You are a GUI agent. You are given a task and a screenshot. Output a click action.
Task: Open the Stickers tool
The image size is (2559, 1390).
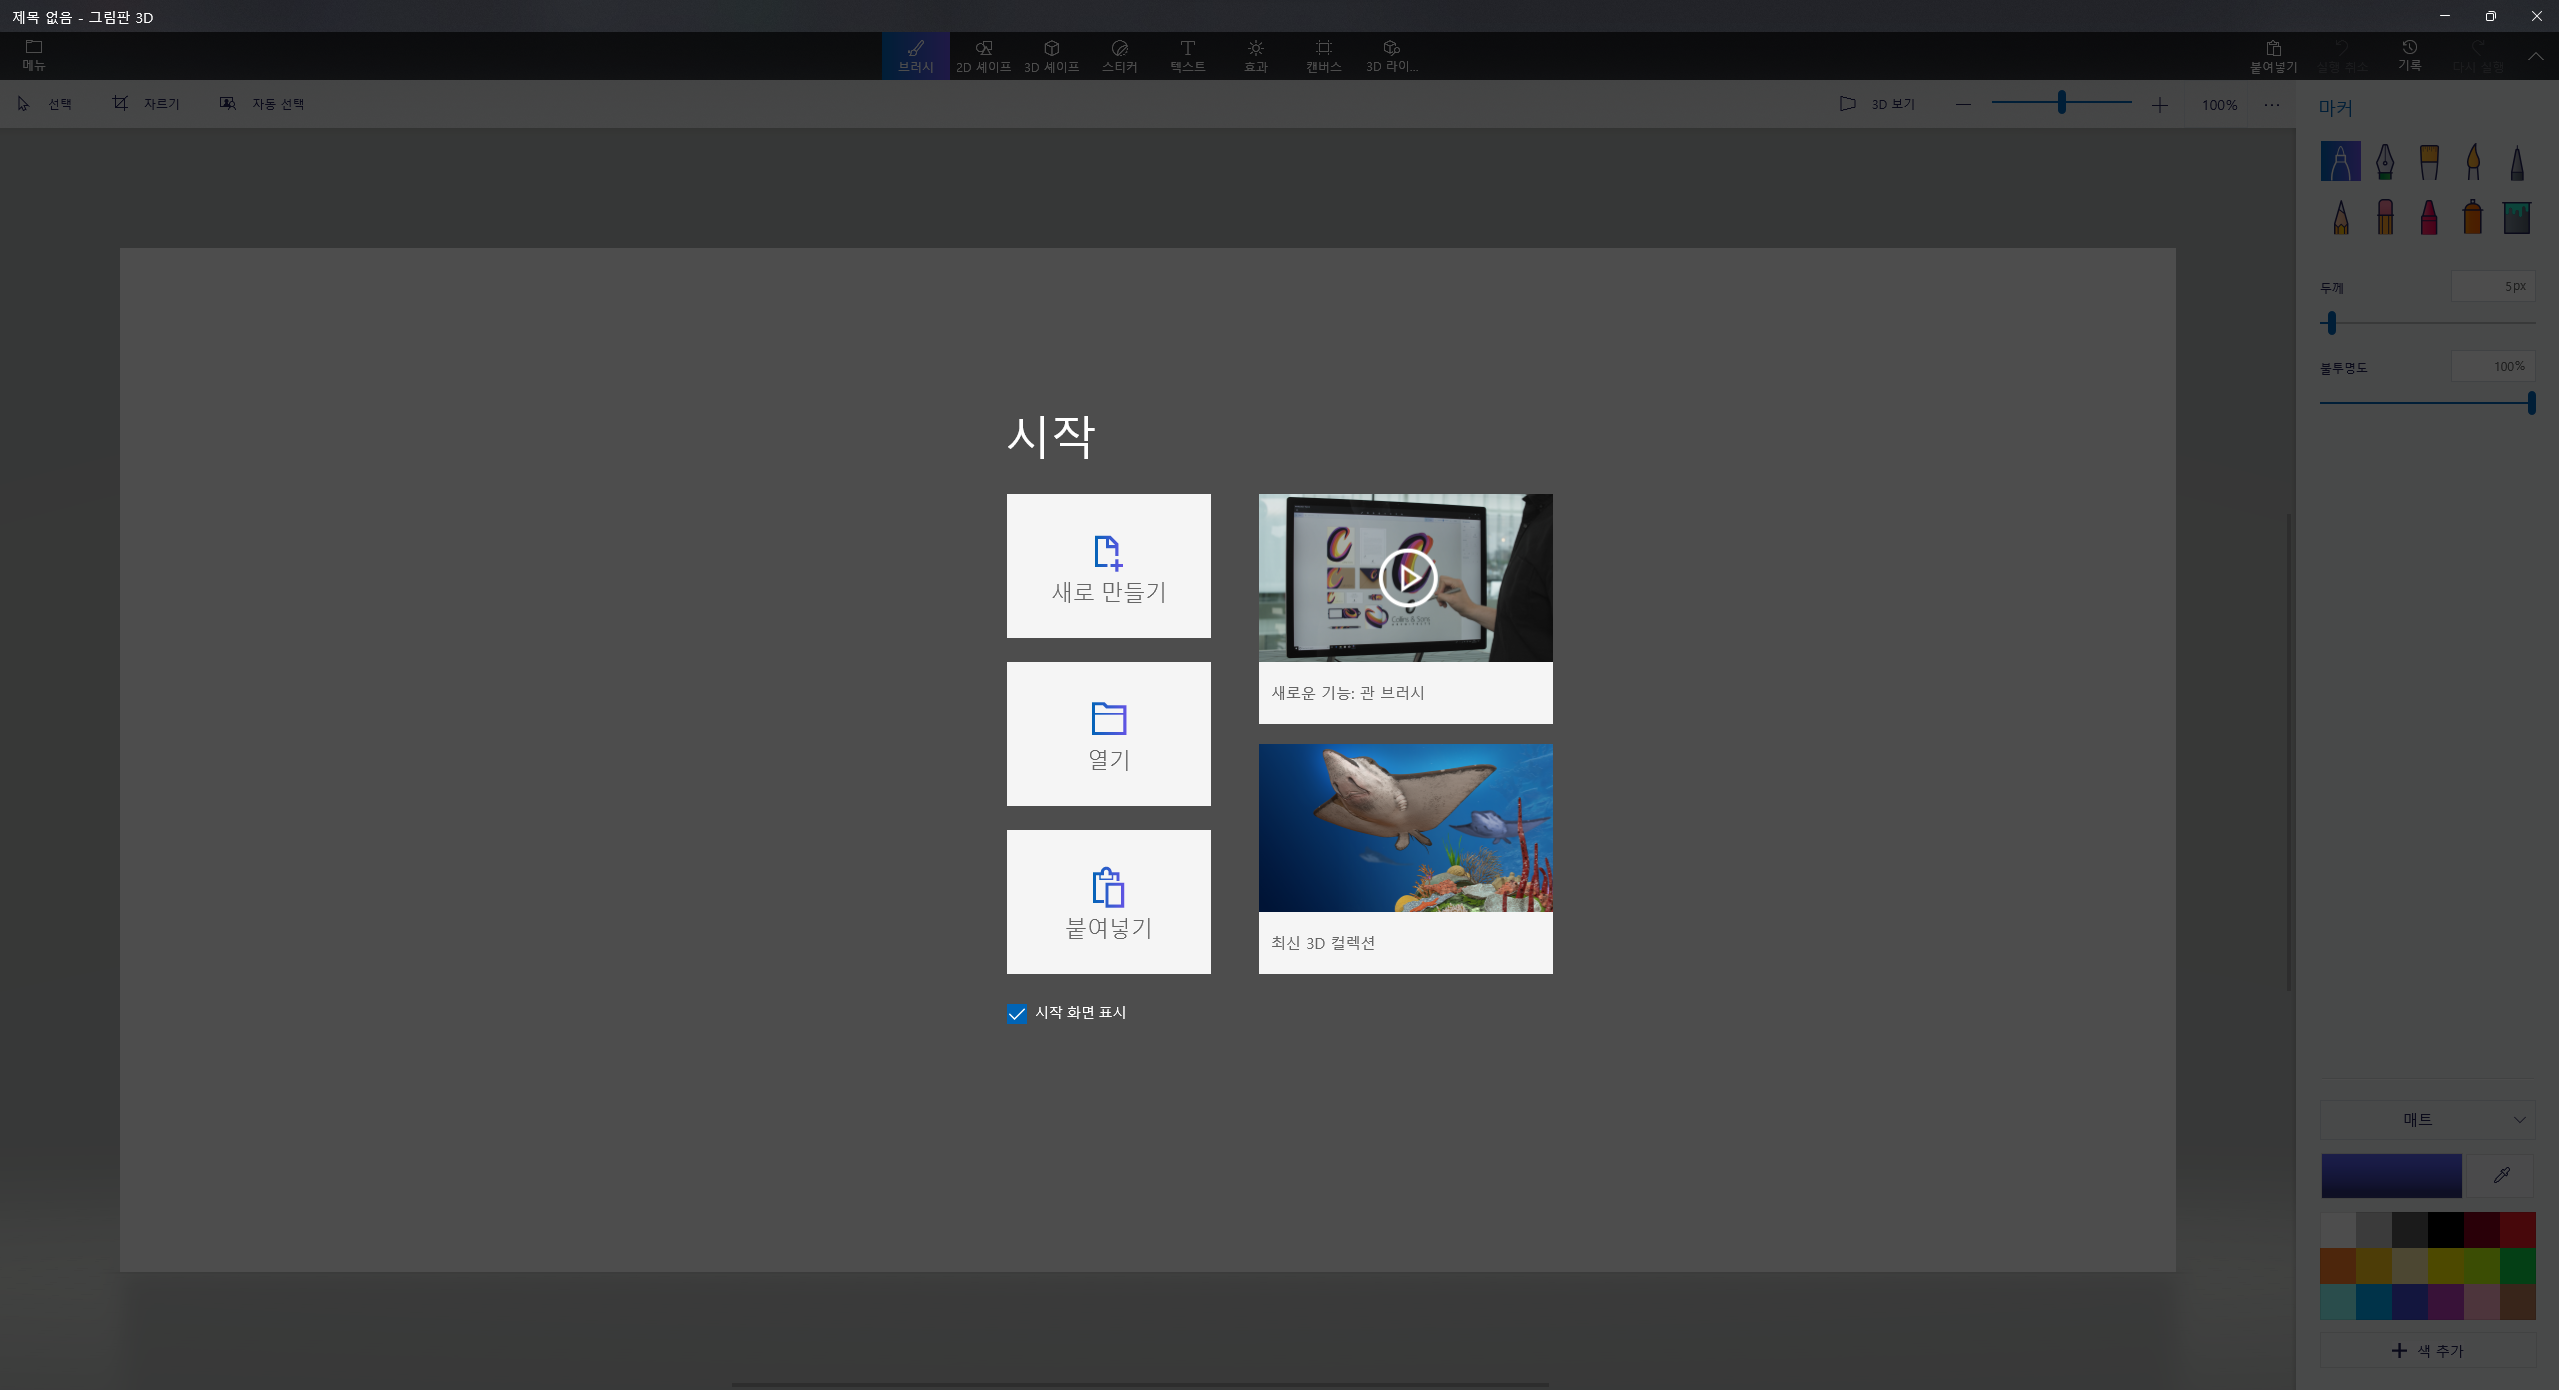click(1119, 56)
